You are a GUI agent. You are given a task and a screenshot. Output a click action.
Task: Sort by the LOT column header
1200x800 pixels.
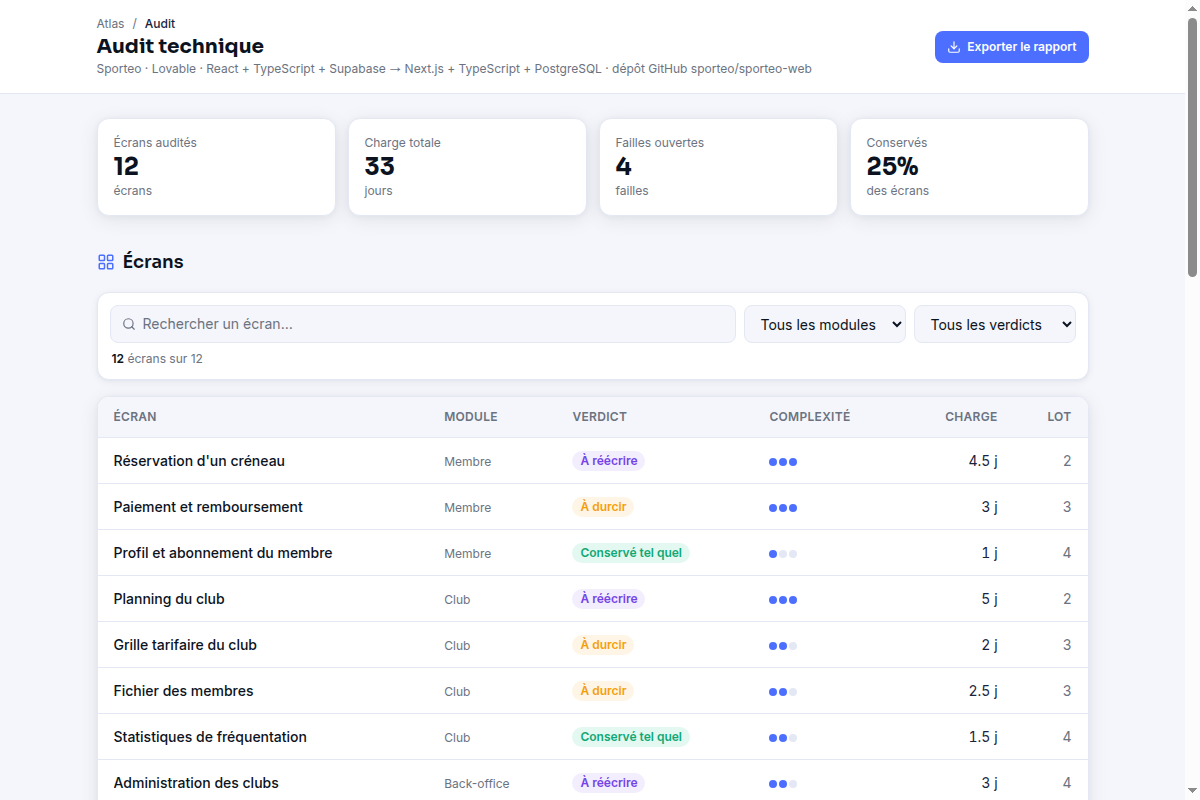pyautogui.click(x=1059, y=417)
